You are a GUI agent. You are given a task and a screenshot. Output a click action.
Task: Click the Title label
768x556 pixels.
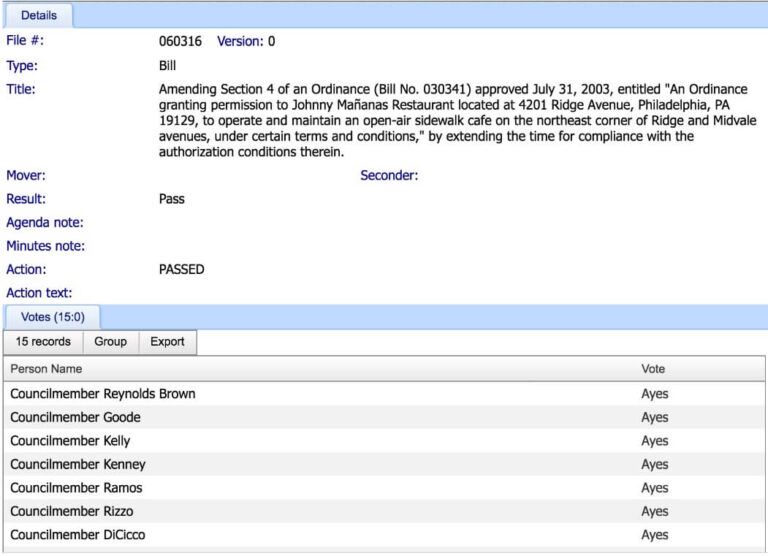21,89
